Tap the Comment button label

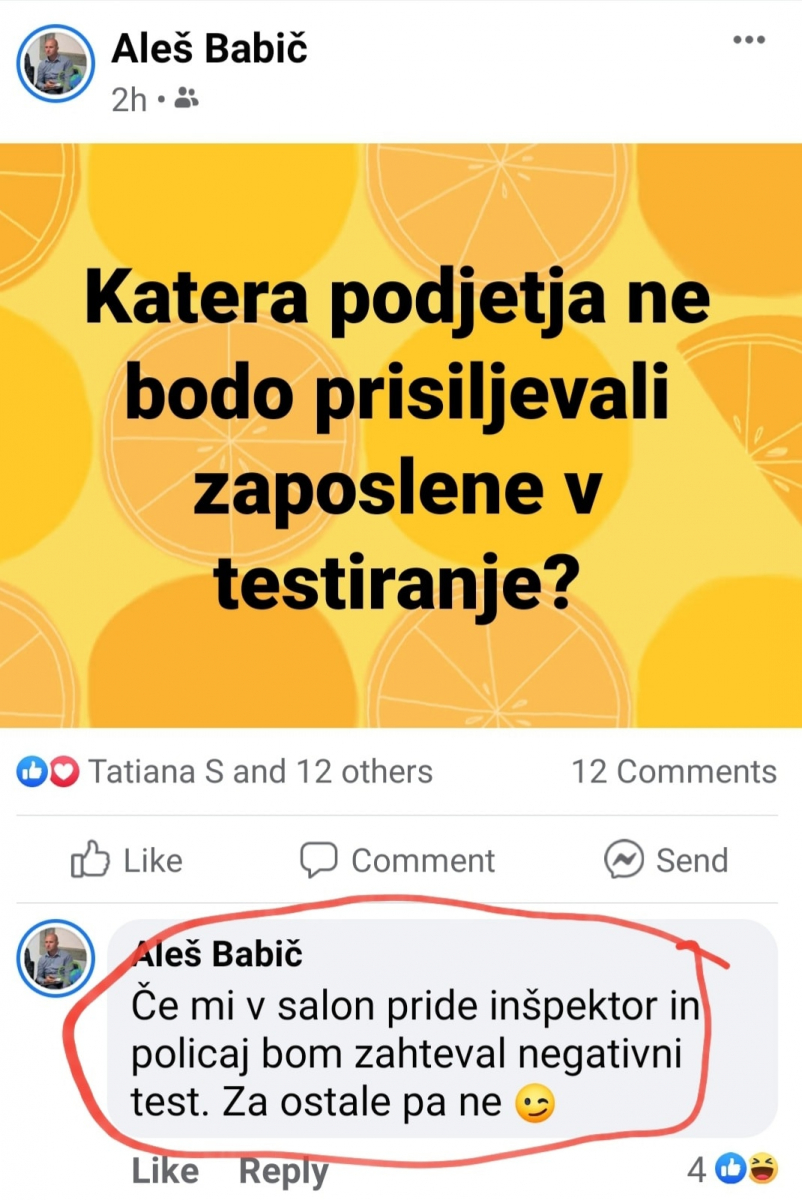coord(423,860)
